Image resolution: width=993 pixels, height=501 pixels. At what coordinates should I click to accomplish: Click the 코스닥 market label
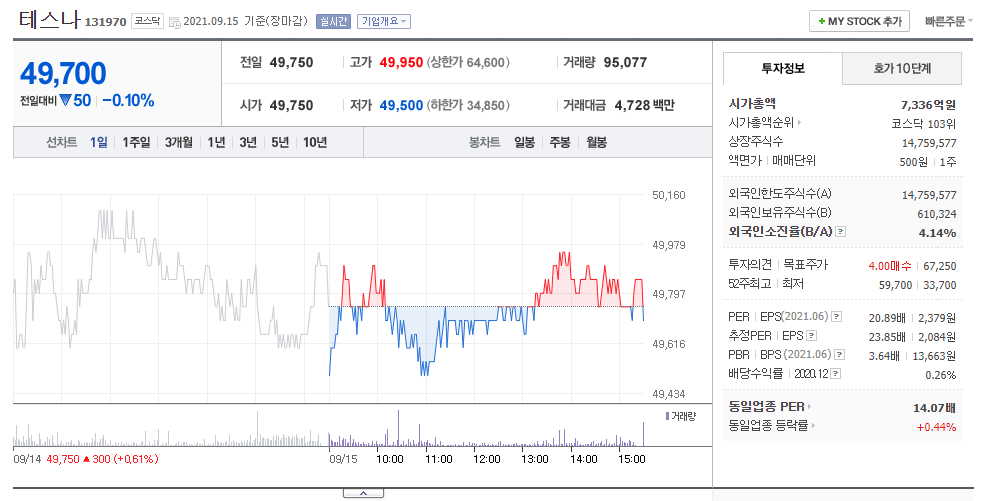148,21
